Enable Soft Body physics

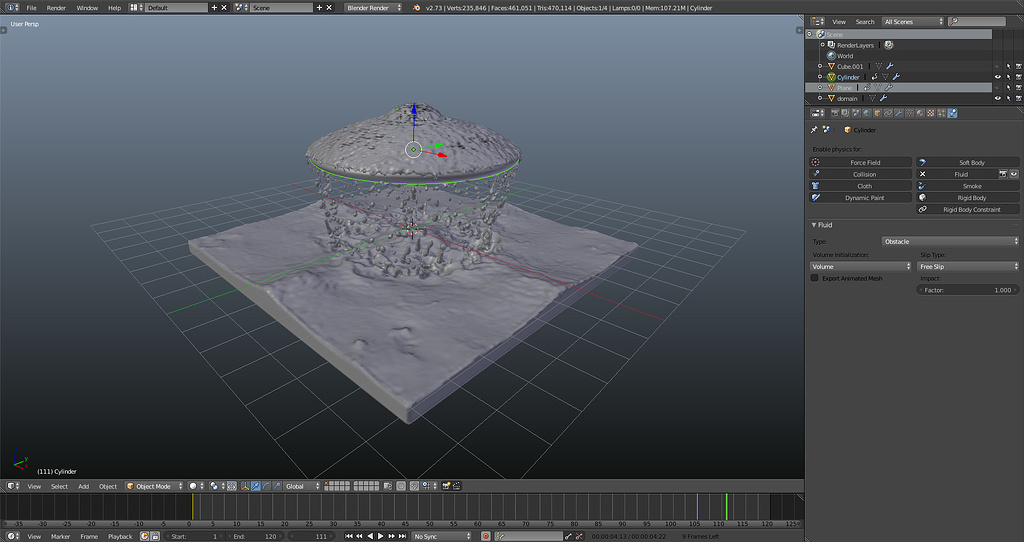[x=968, y=163]
